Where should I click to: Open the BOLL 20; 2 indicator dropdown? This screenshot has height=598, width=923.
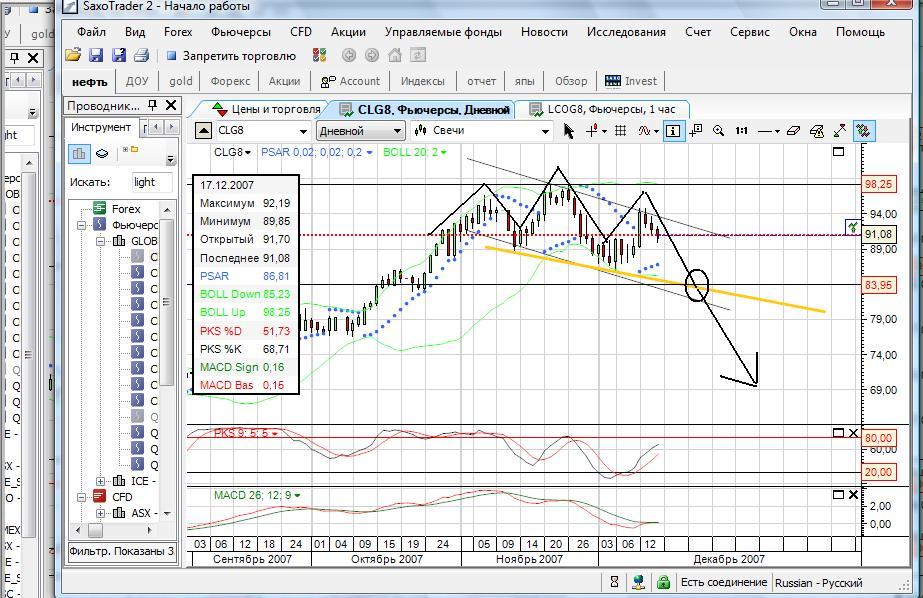click(443, 152)
